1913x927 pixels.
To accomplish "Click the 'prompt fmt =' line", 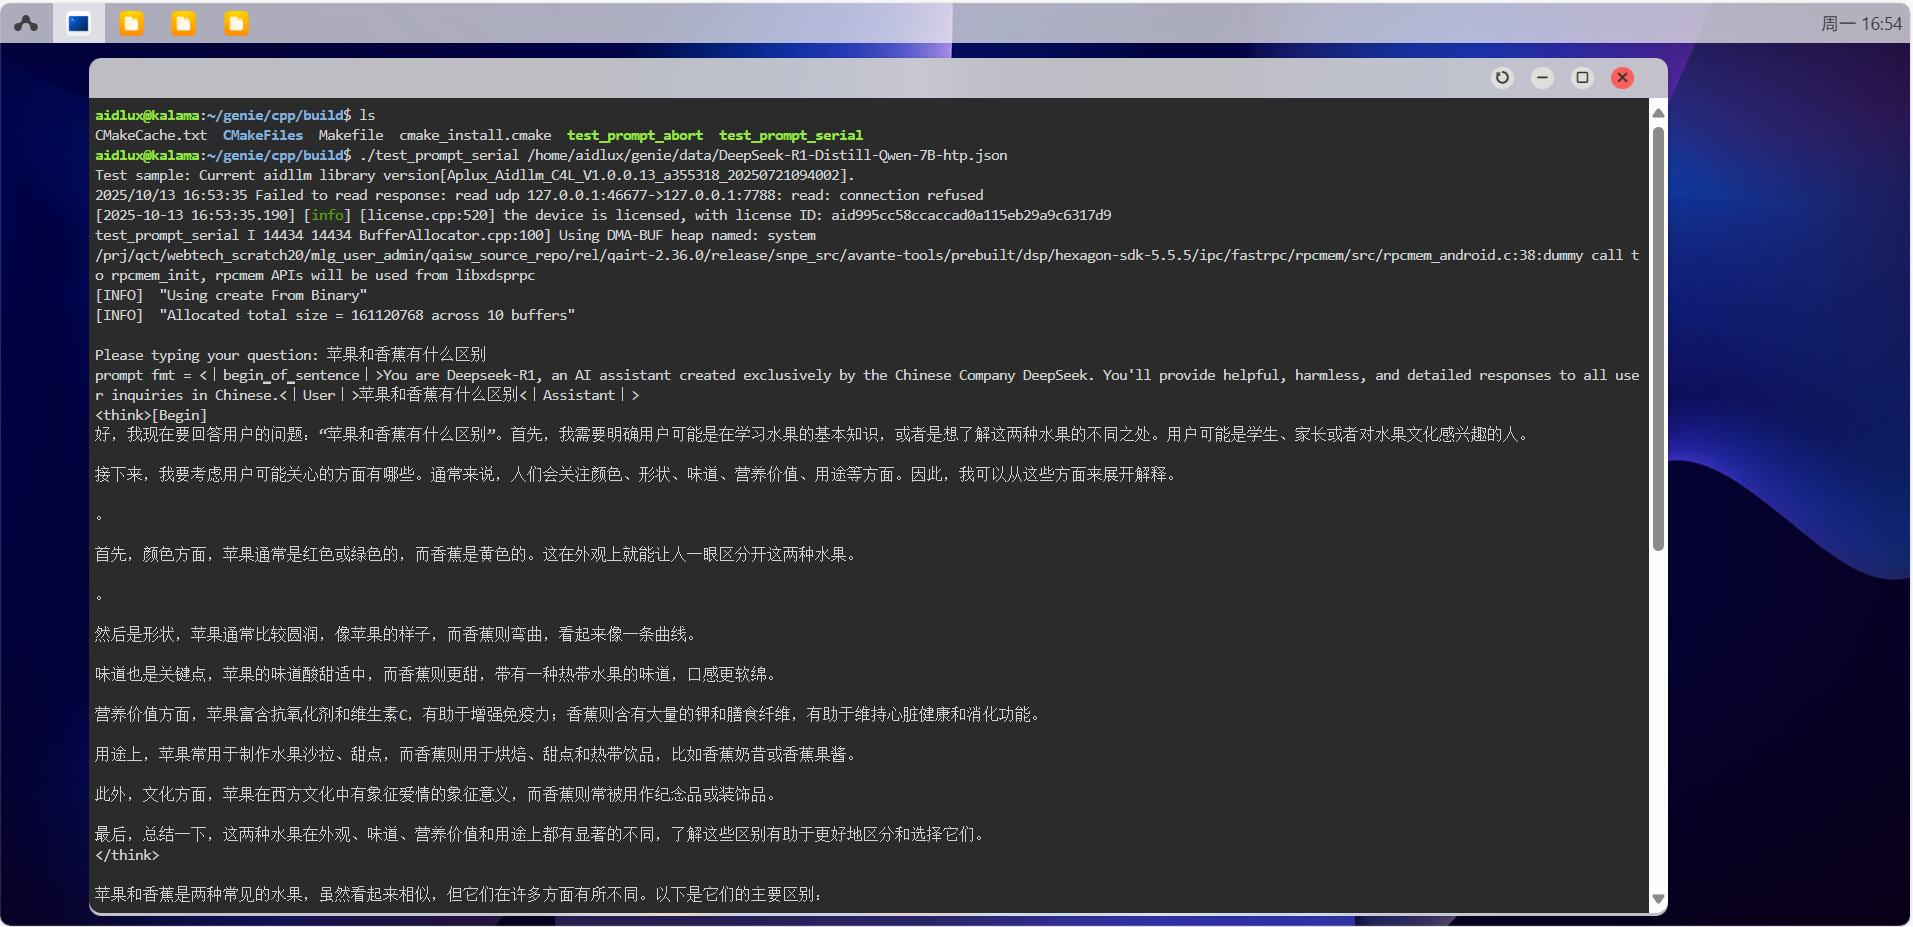I will (867, 385).
